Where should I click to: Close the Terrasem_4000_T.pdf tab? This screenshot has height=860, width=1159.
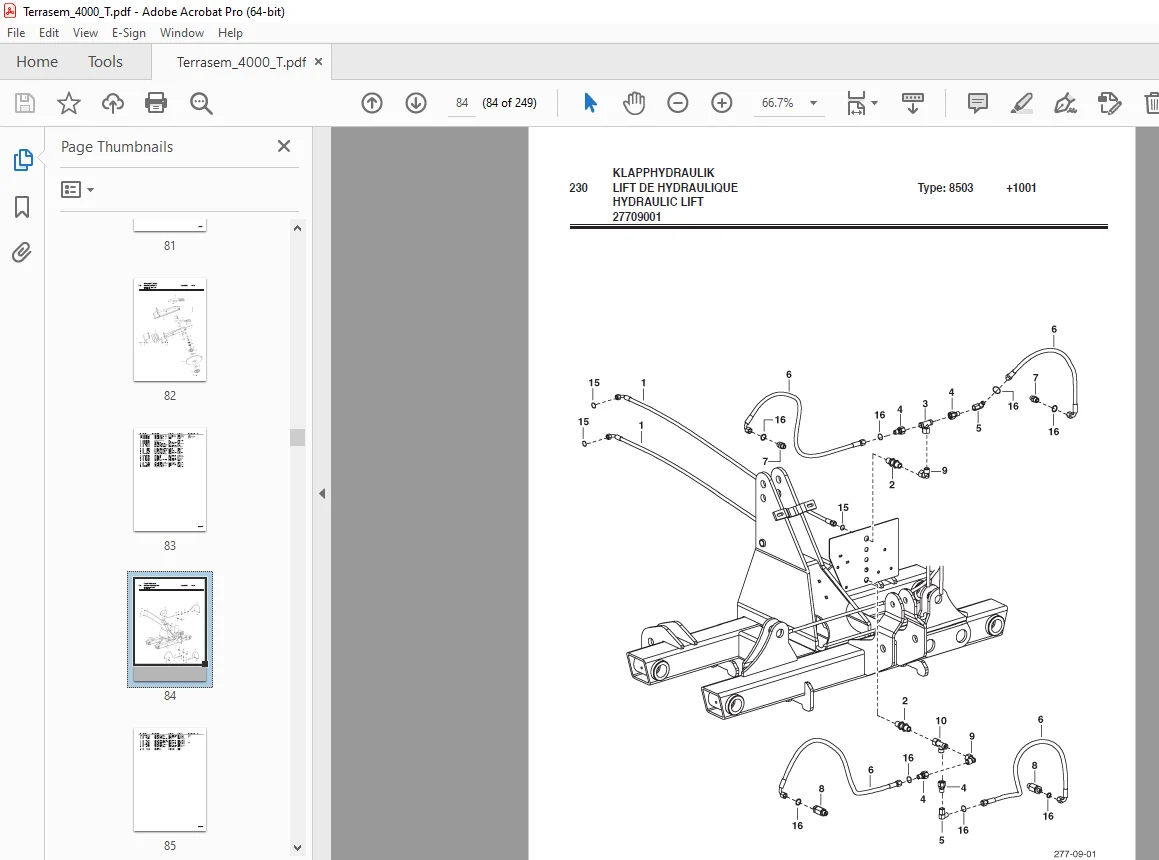pos(319,61)
